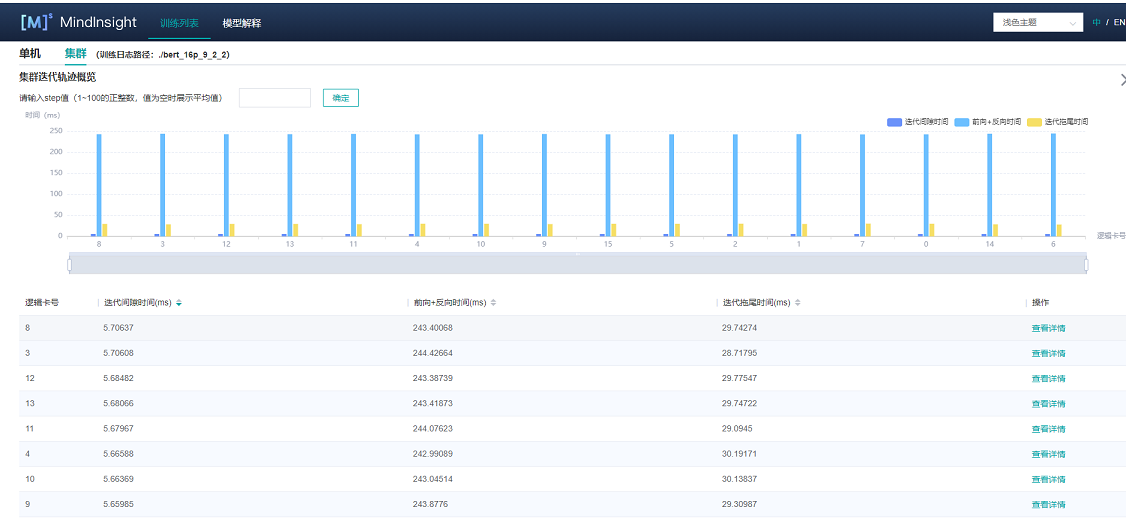View details for logical card 8

(1048, 328)
